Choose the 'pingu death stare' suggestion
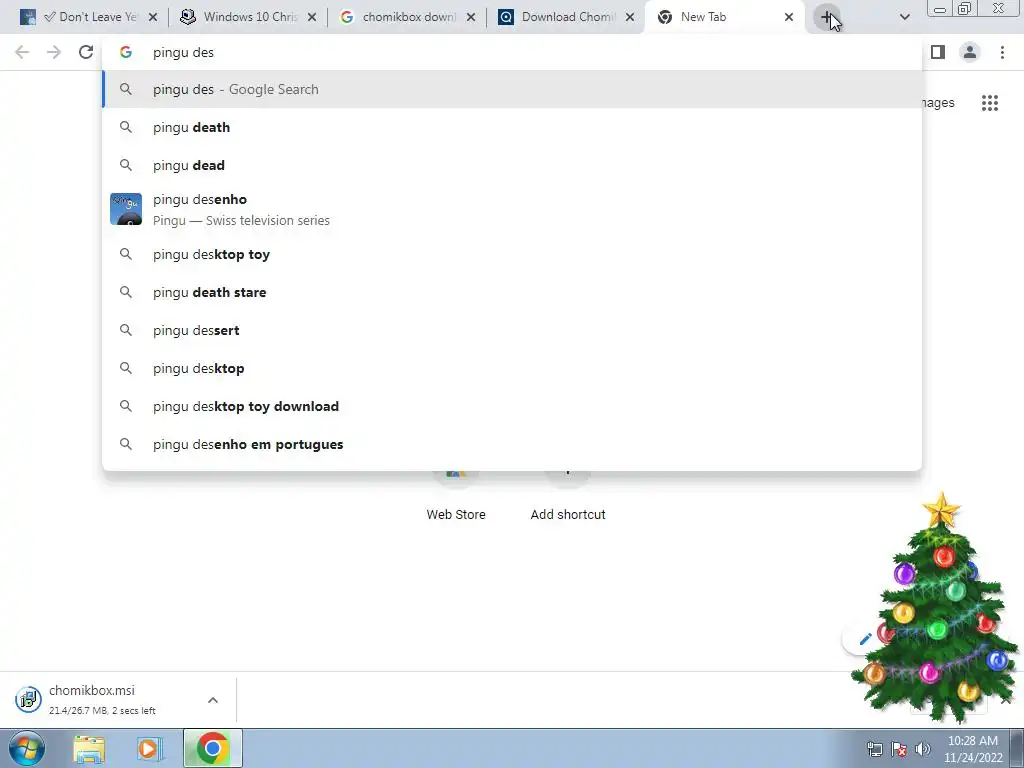Viewport: 1024px width, 768px height. pos(512,292)
